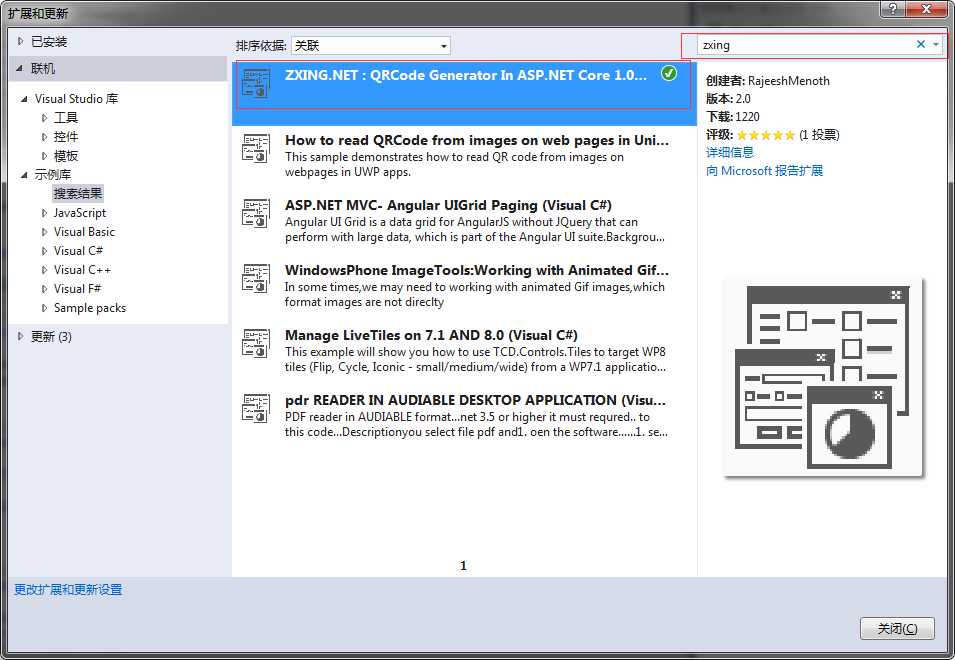Expand the JavaScript samples node
Screen dimensions: 955x660
(44, 213)
